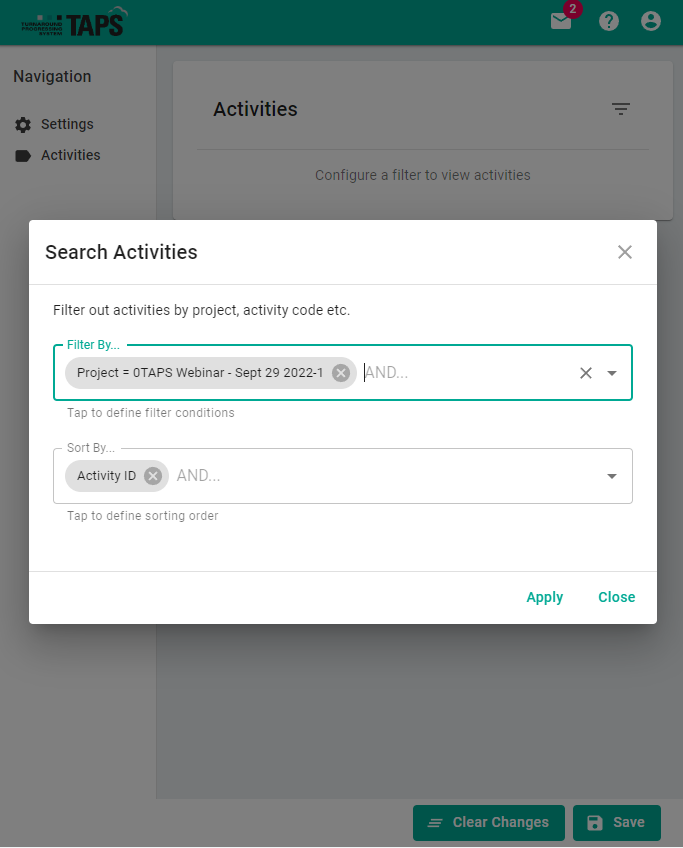Select the Project = 0TAPS Webinar chip

click(199, 373)
